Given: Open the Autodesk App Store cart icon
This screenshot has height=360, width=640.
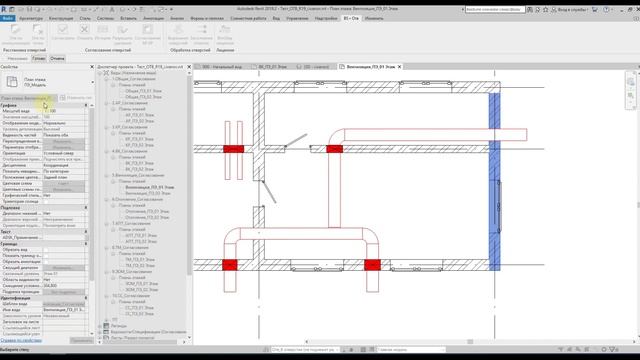Looking at the screenshot, I should pyautogui.click(x=595, y=9).
